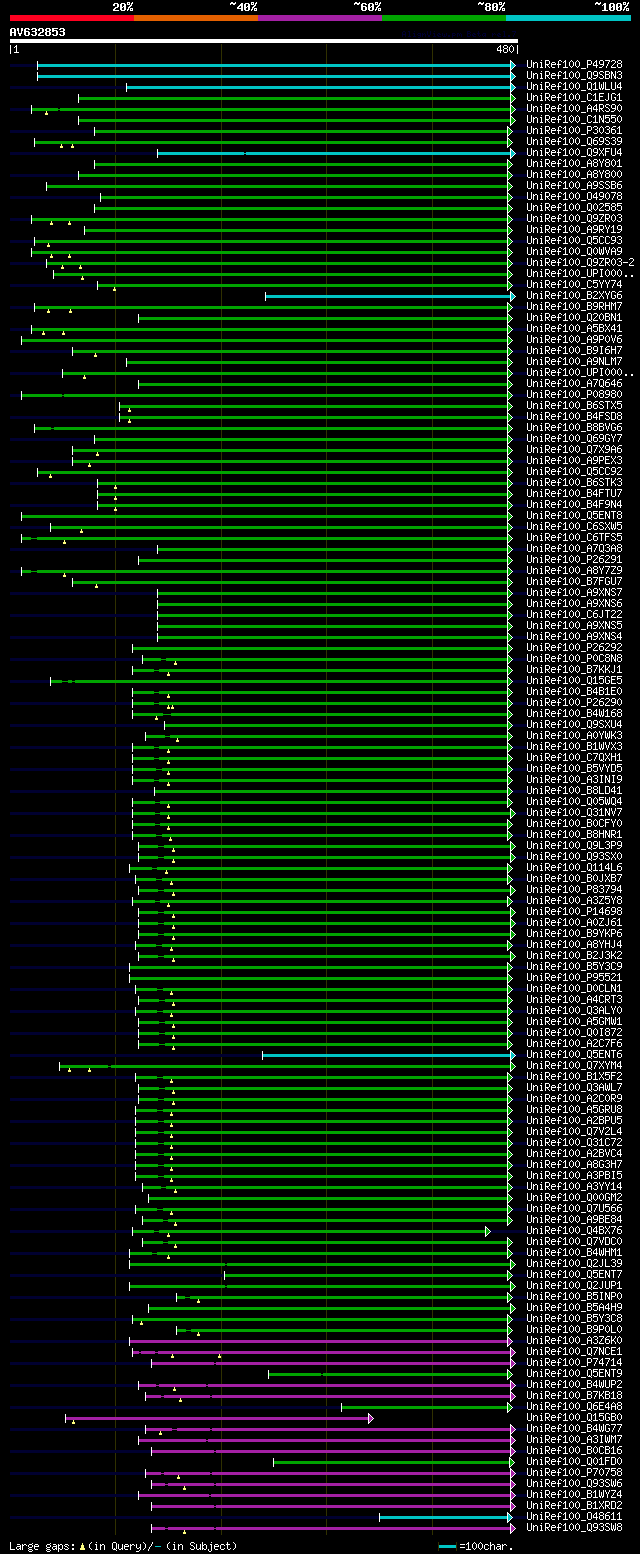Image resolution: width=640 pixels, height=1554 pixels.
Task: Select the UniRef100_Q69GY7 label
Action: [x=574, y=439]
